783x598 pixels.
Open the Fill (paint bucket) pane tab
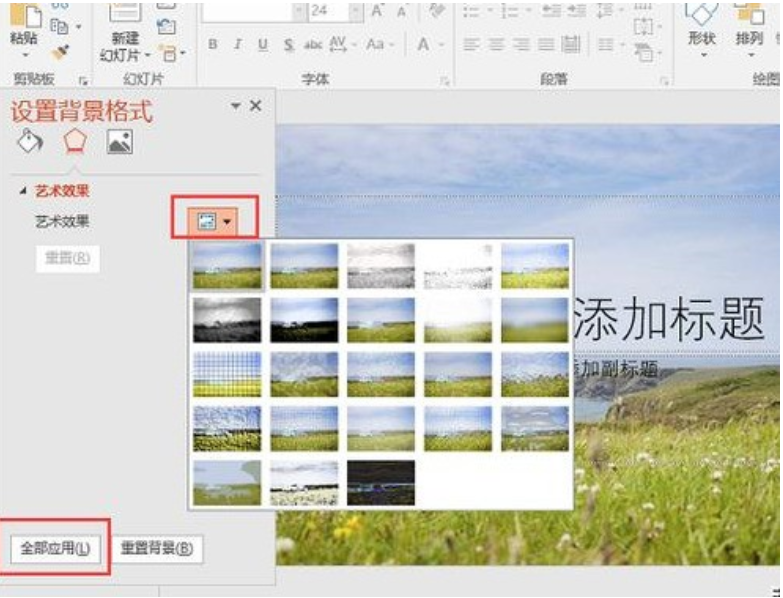tap(30, 142)
